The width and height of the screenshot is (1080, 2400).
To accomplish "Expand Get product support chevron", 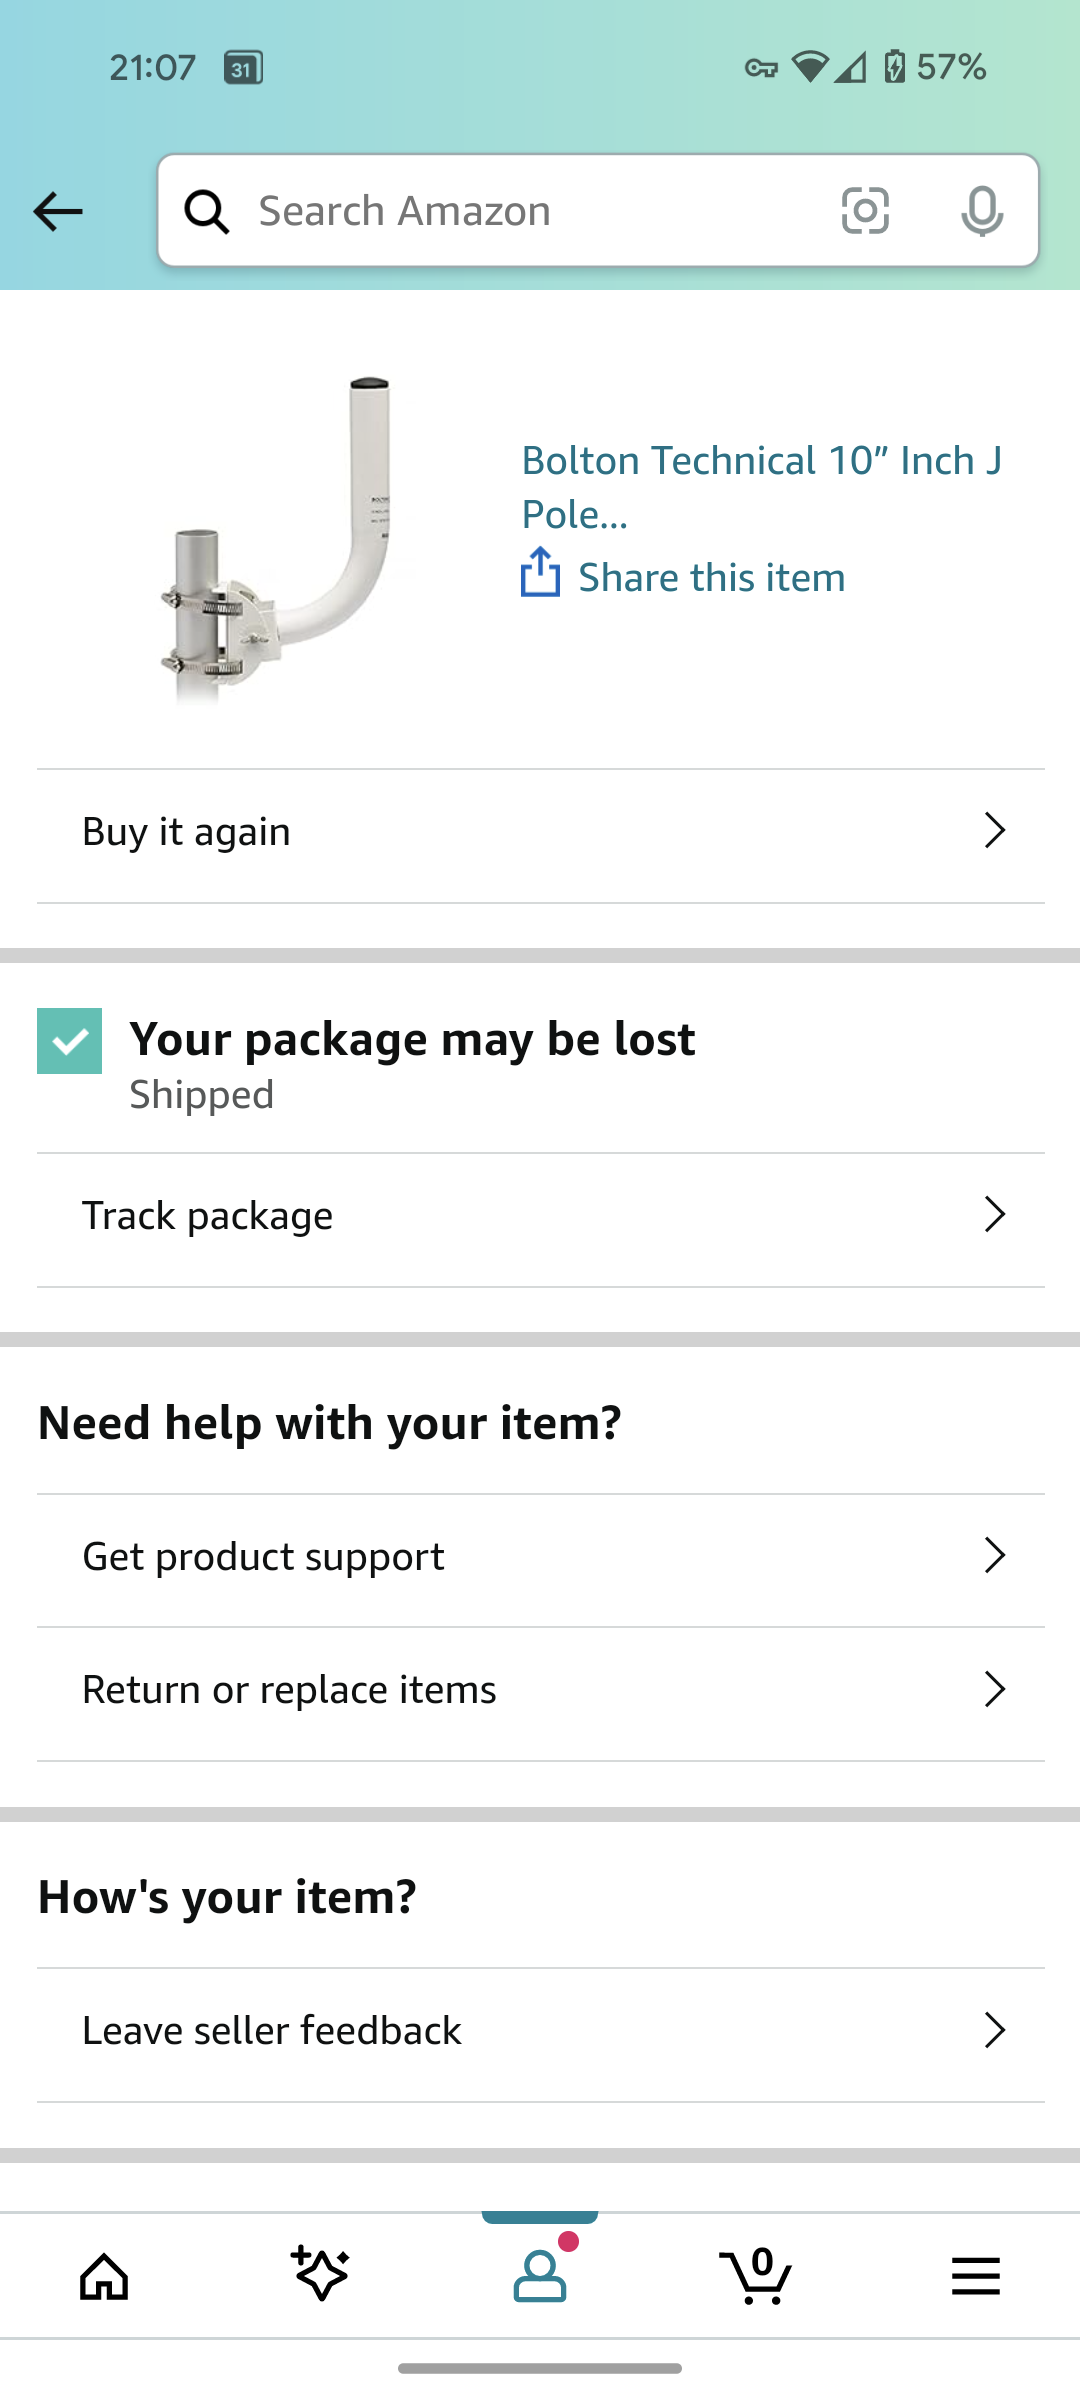I will pos(994,1556).
